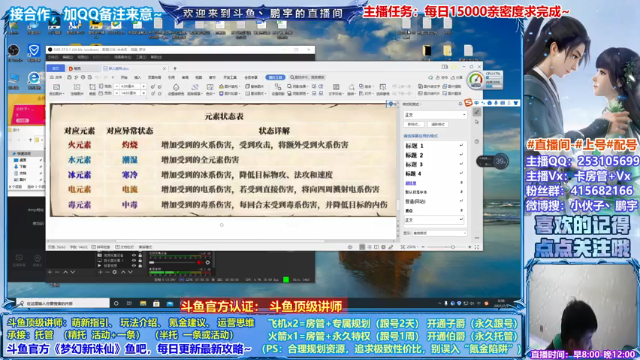Open Microsoft Store from the taskbar

(156, 303)
